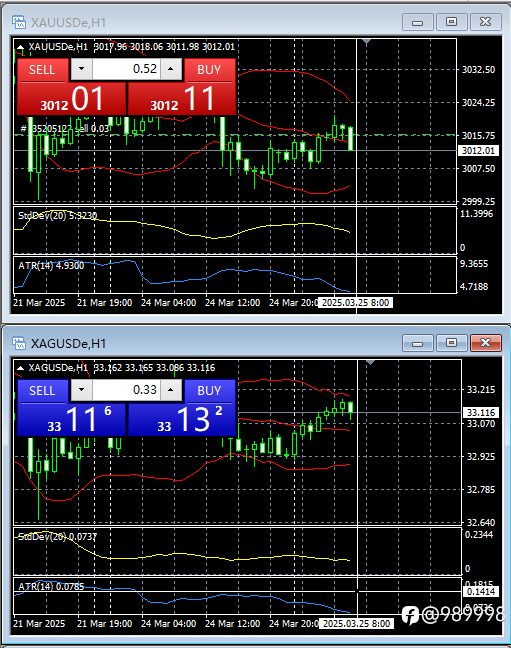Click the chart shift marker on XAUUSDe chart

366,42
